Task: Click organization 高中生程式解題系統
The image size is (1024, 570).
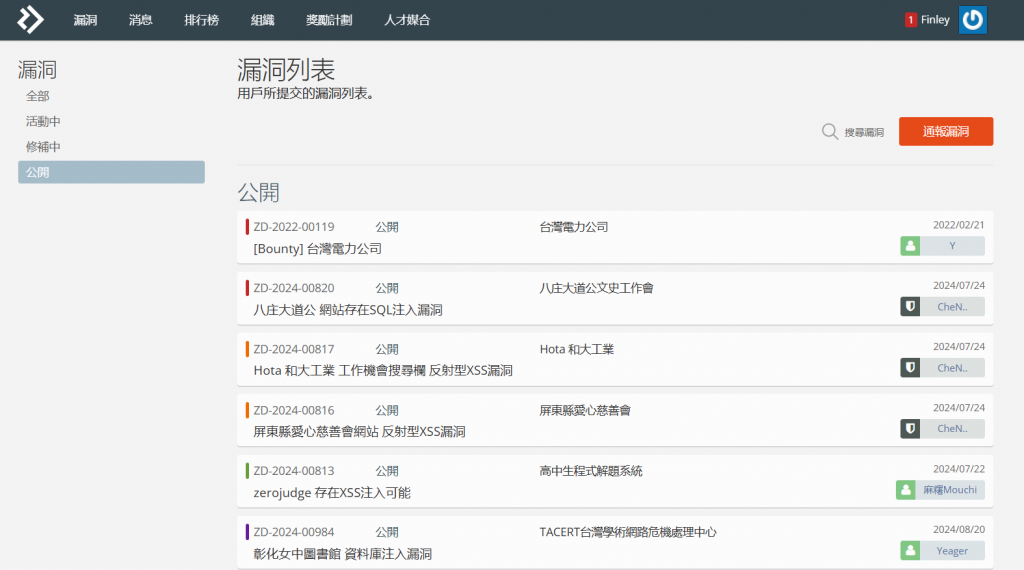Action: (x=591, y=471)
